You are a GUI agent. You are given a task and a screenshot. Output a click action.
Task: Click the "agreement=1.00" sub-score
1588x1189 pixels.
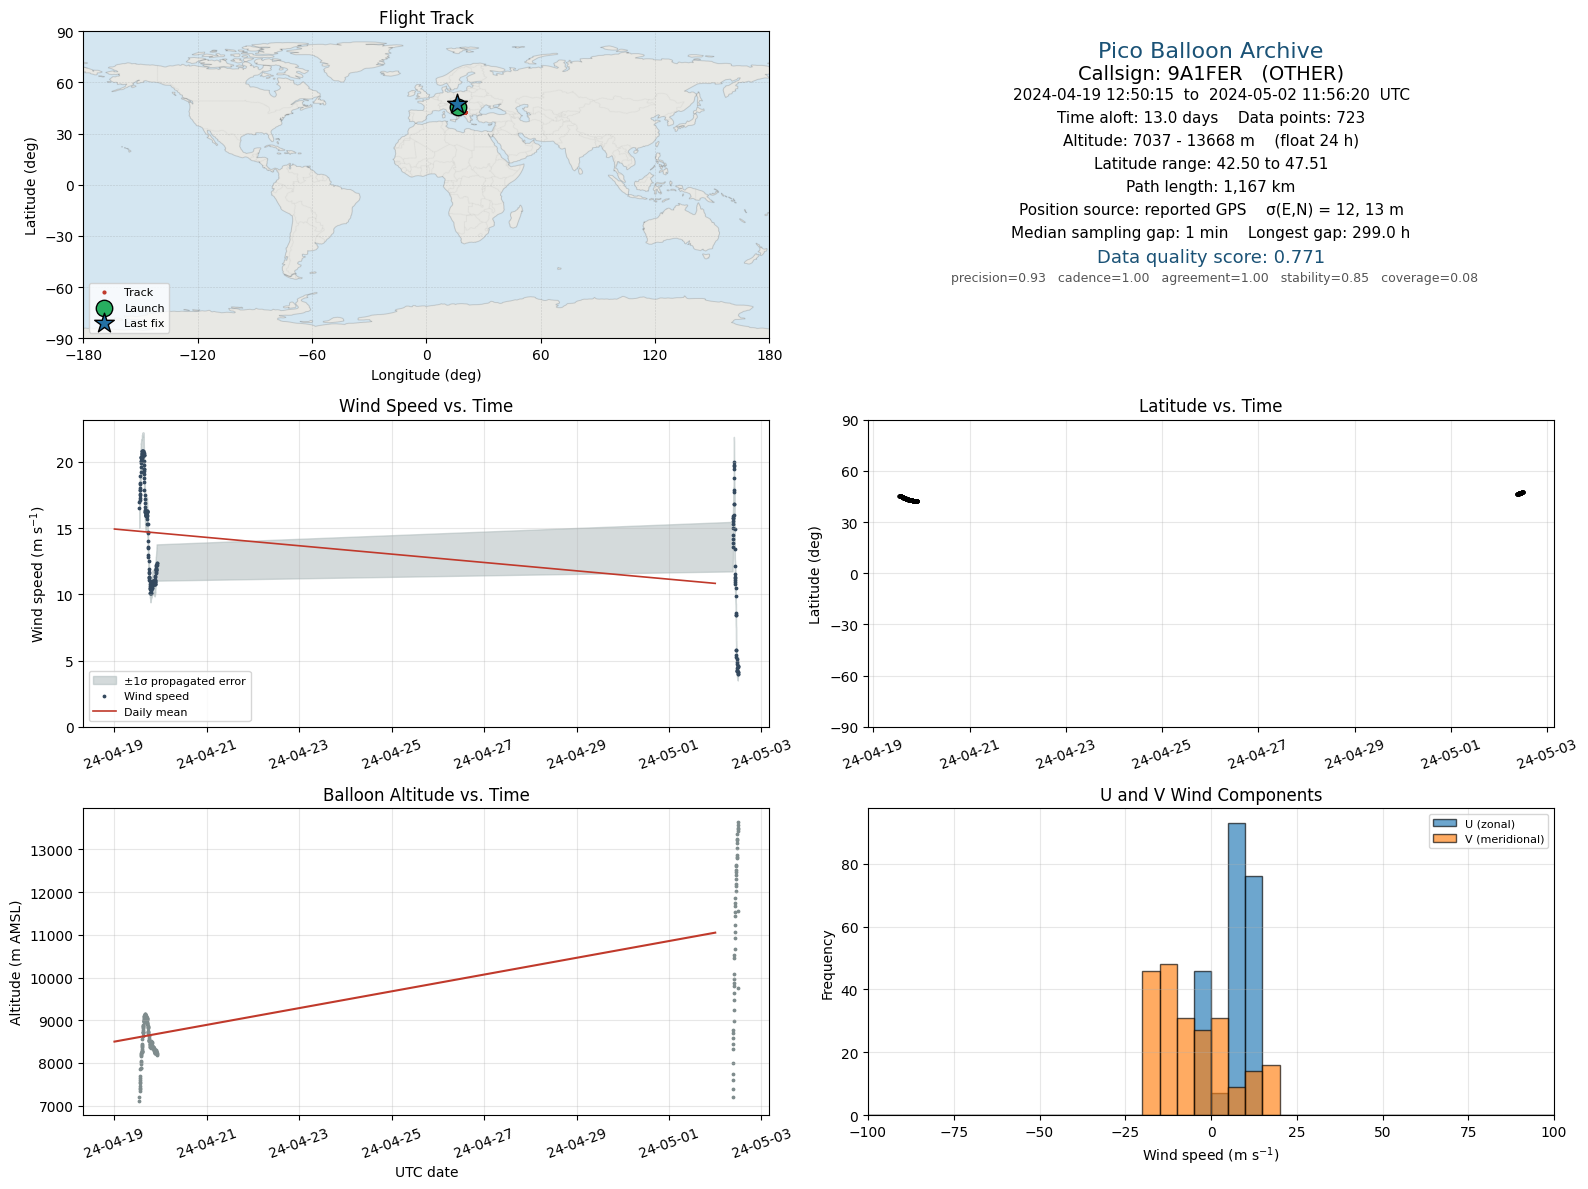pos(1214,278)
